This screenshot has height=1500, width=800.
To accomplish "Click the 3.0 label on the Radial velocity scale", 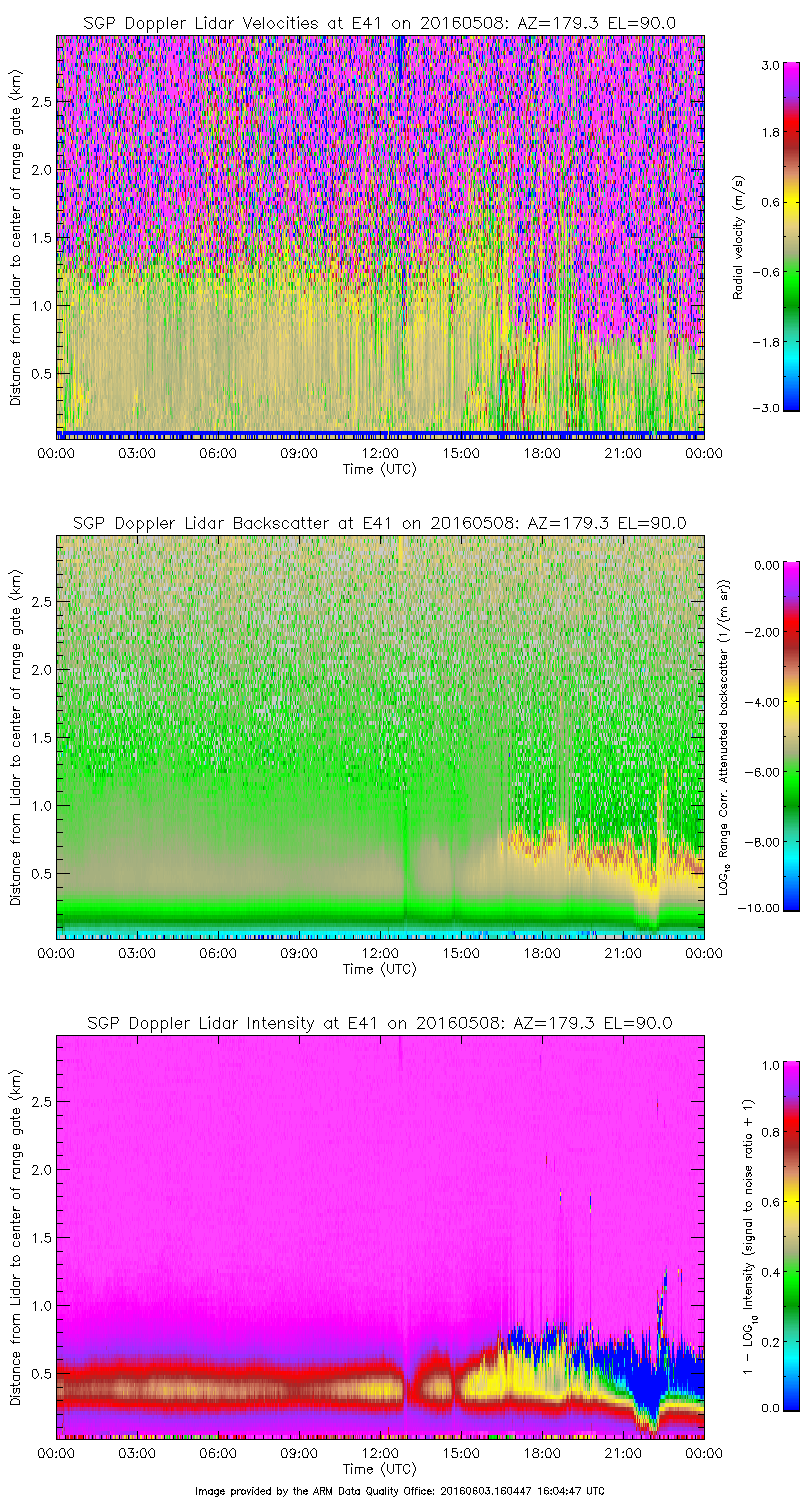I will pyautogui.click(x=768, y=64).
